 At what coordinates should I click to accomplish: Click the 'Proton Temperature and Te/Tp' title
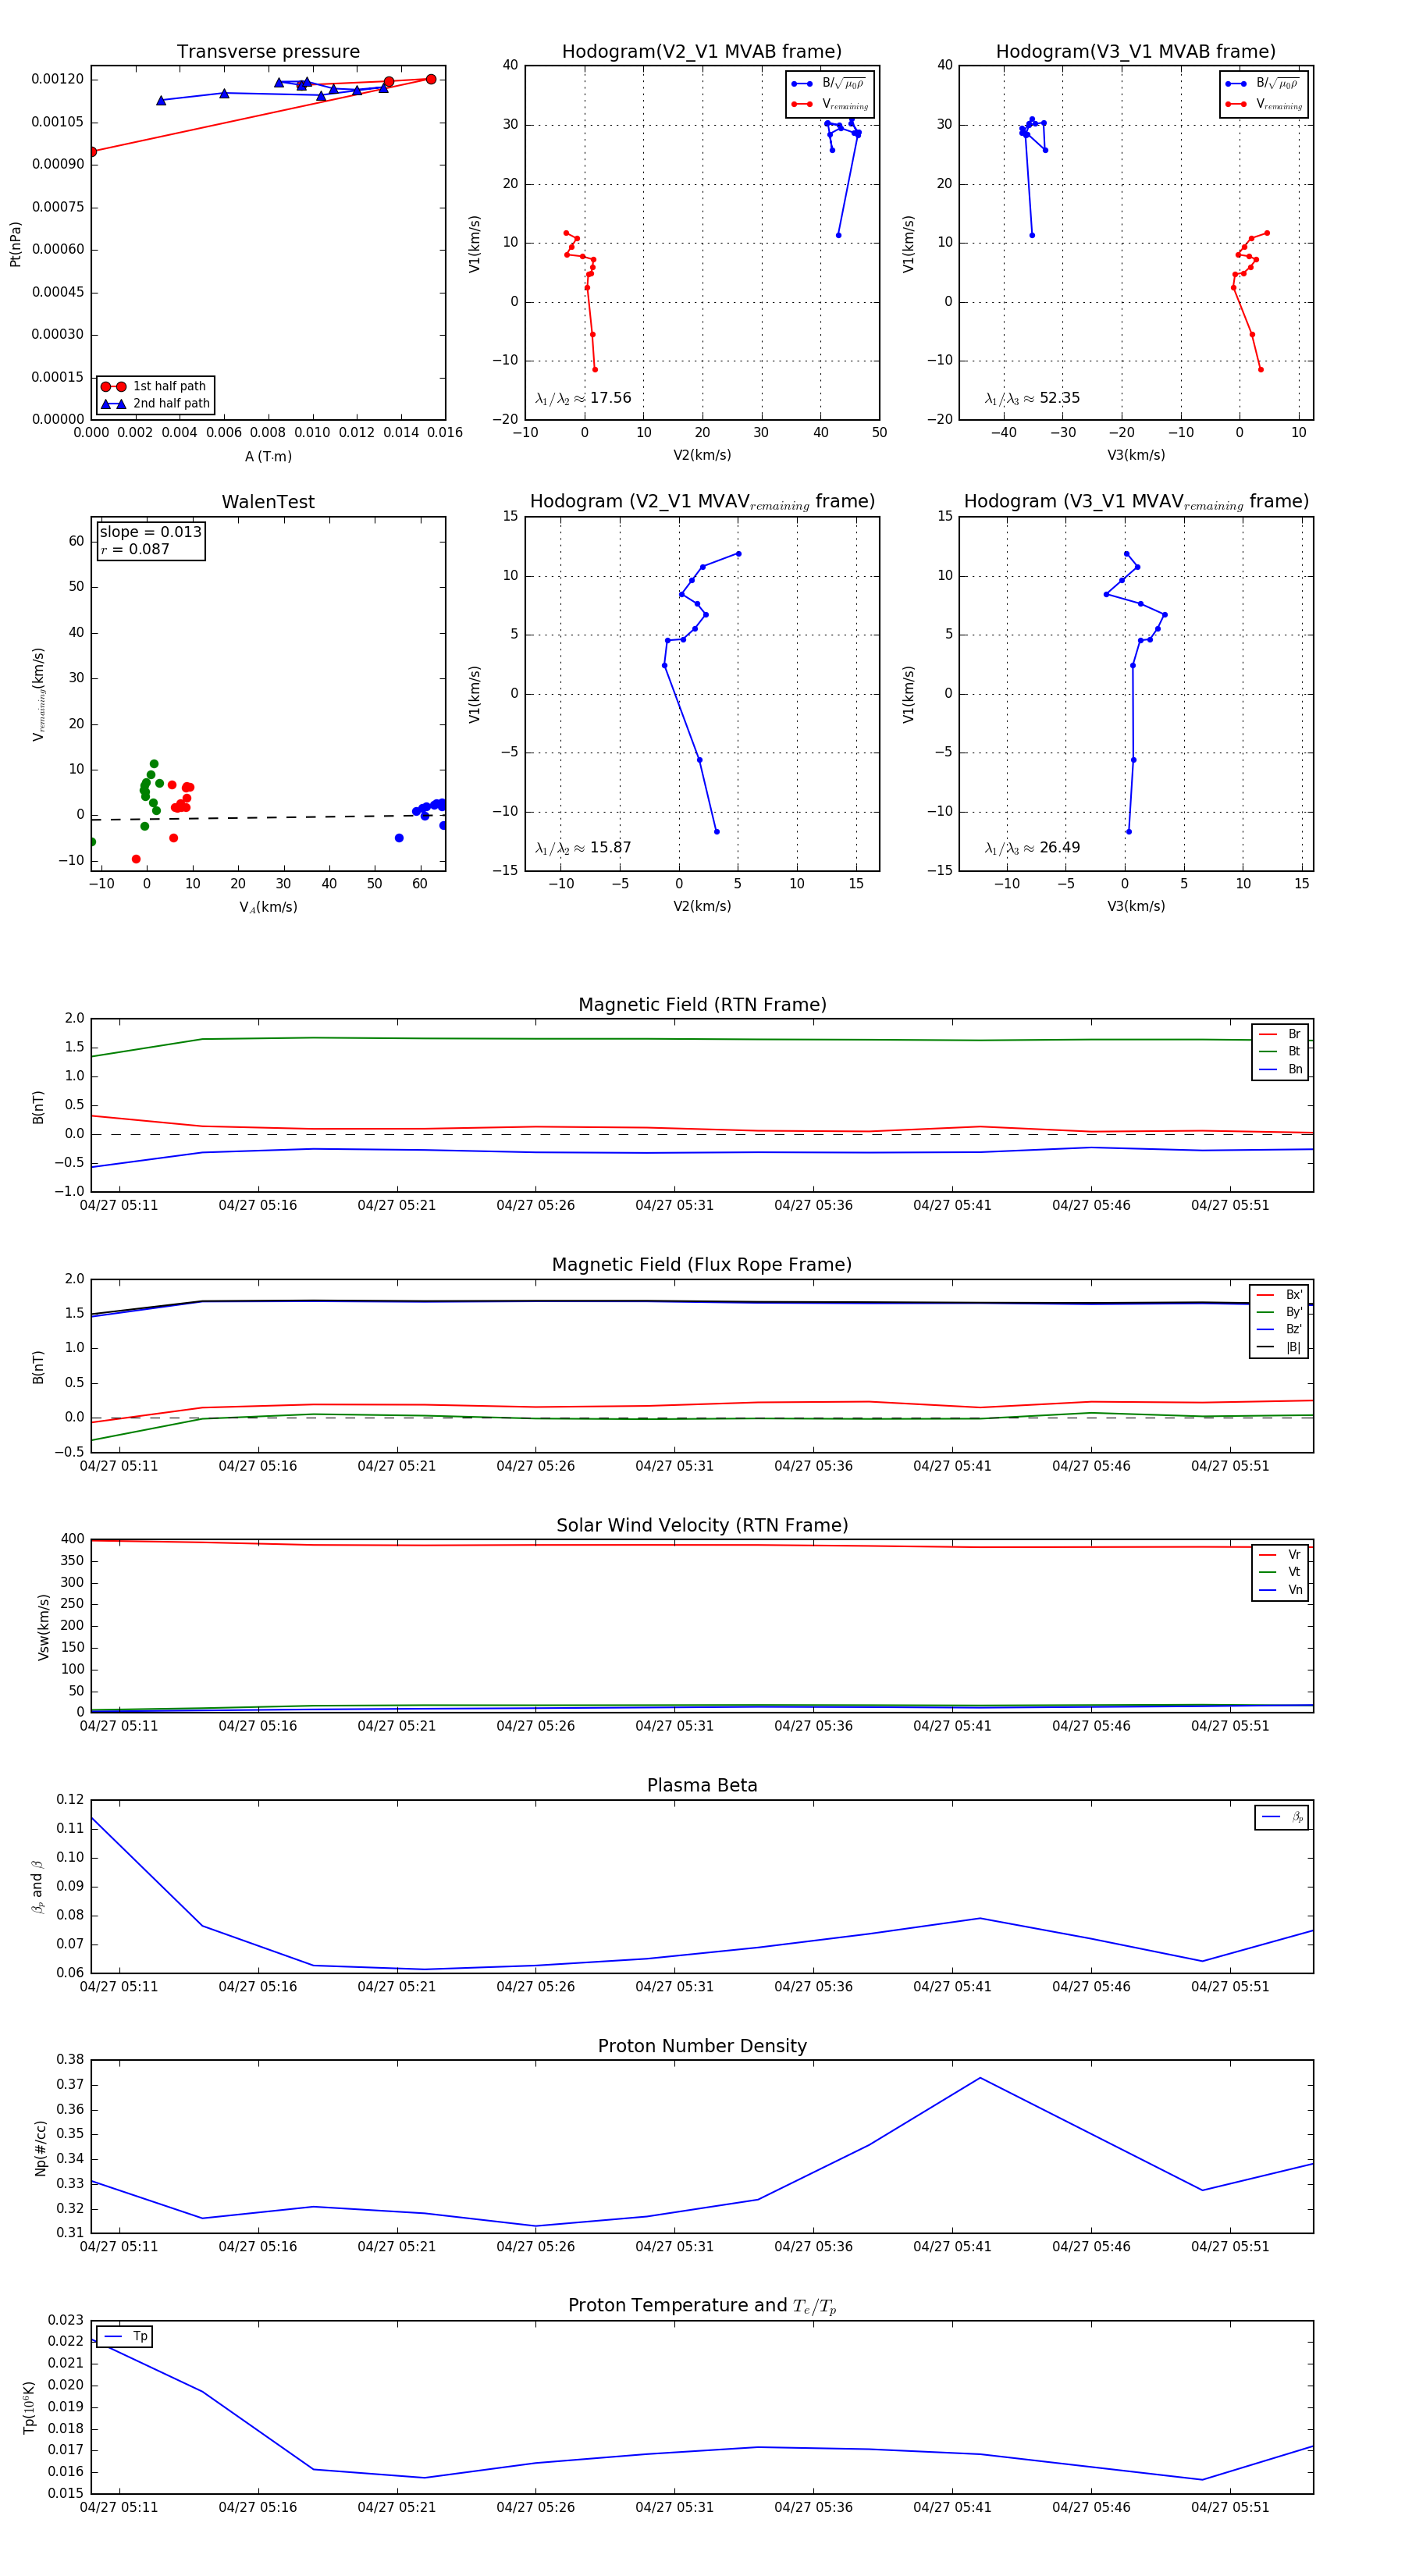pos(702,2305)
